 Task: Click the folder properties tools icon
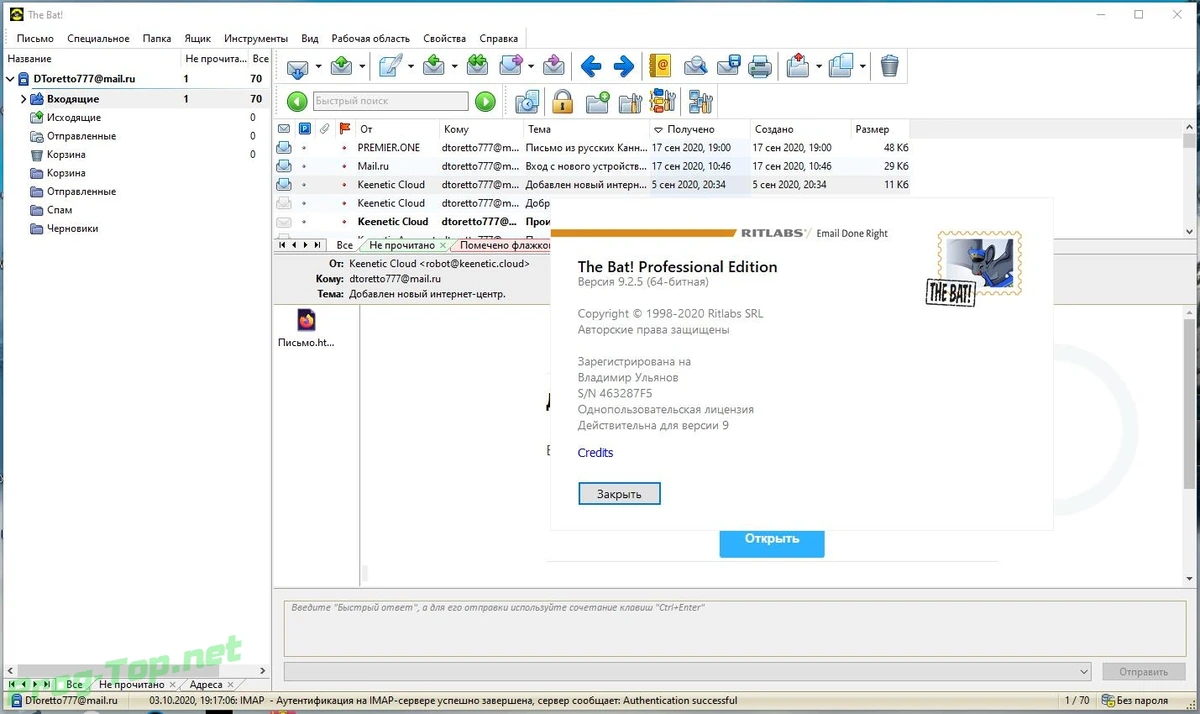click(630, 101)
